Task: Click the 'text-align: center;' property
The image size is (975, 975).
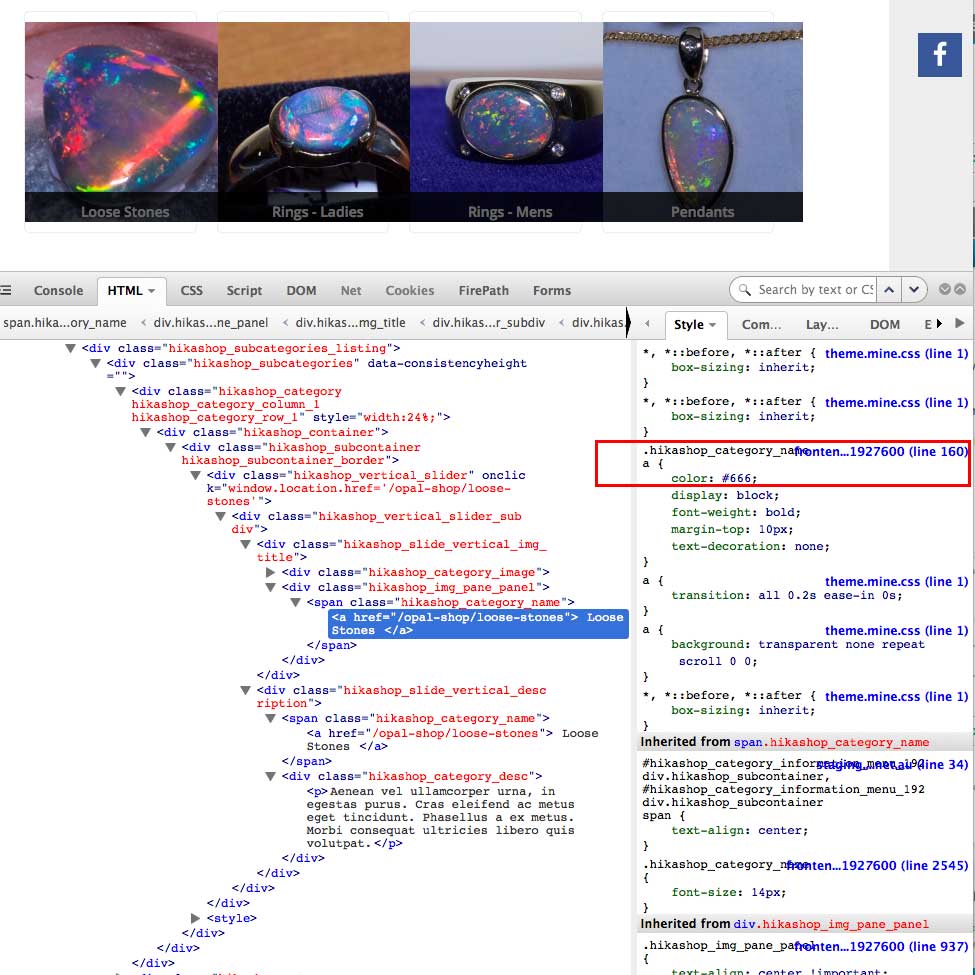Action: [739, 831]
